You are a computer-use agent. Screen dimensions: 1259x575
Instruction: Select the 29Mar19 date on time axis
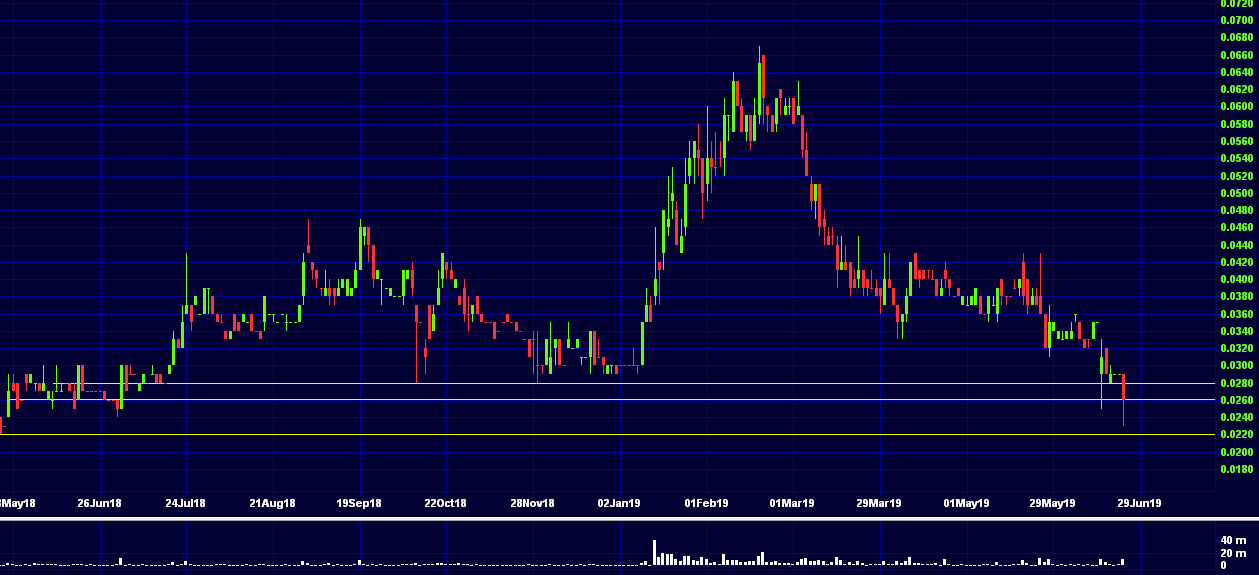(879, 503)
